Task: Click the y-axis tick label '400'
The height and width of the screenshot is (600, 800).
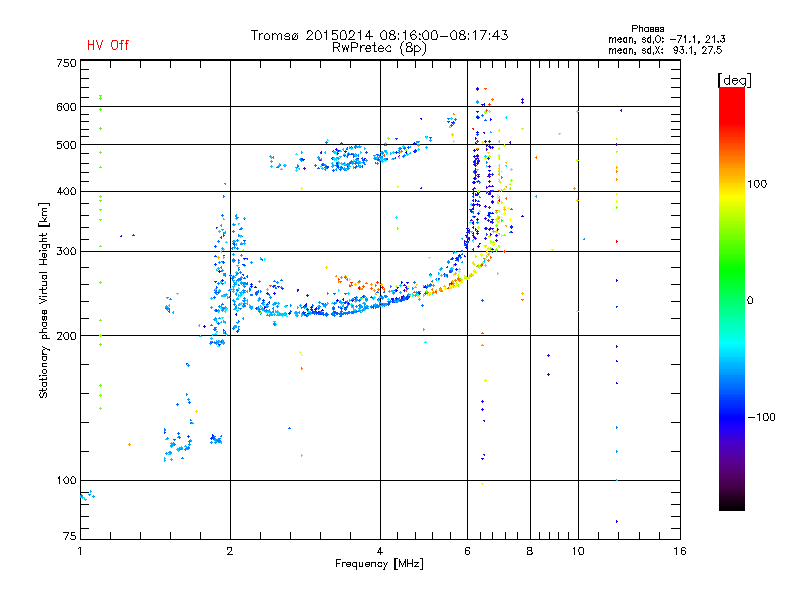Action: (x=66, y=192)
